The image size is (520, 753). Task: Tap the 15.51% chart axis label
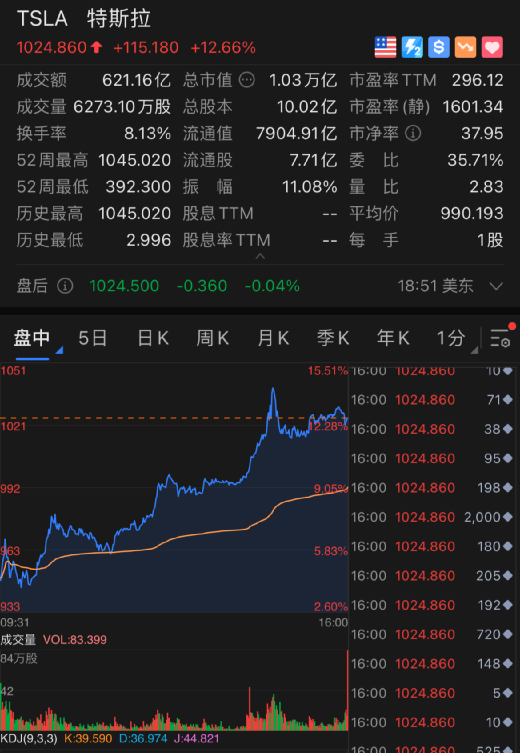(327, 370)
